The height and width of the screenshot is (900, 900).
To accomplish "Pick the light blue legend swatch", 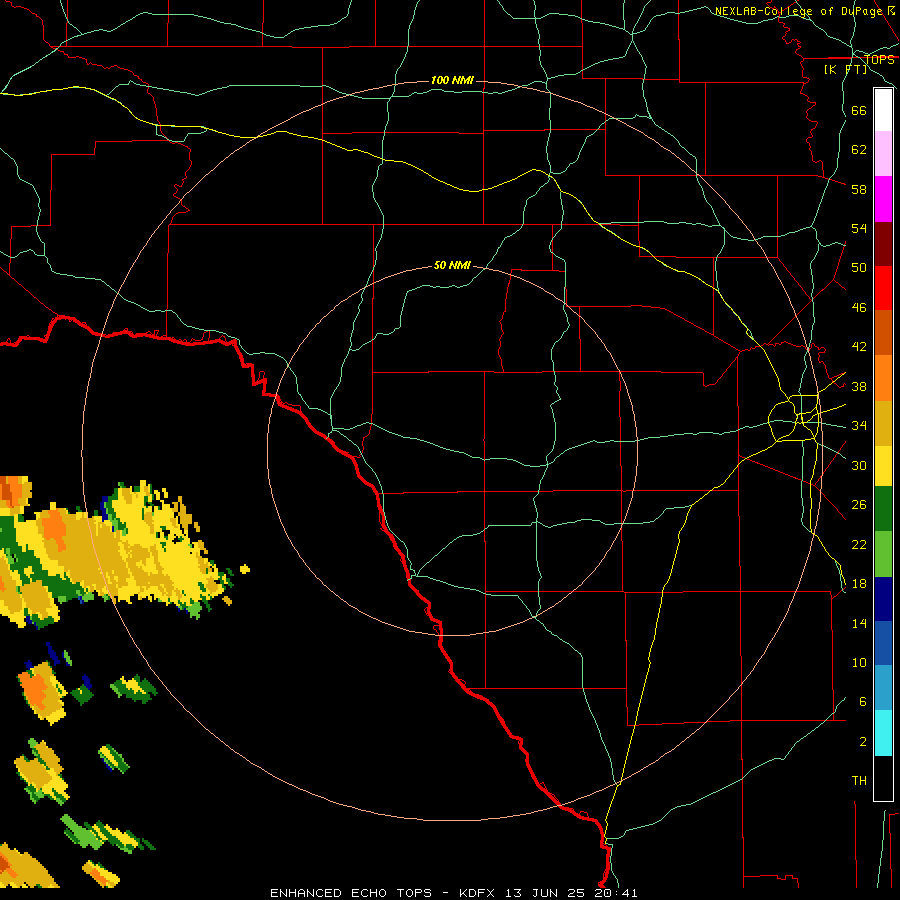I will click(x=883, y=688).
